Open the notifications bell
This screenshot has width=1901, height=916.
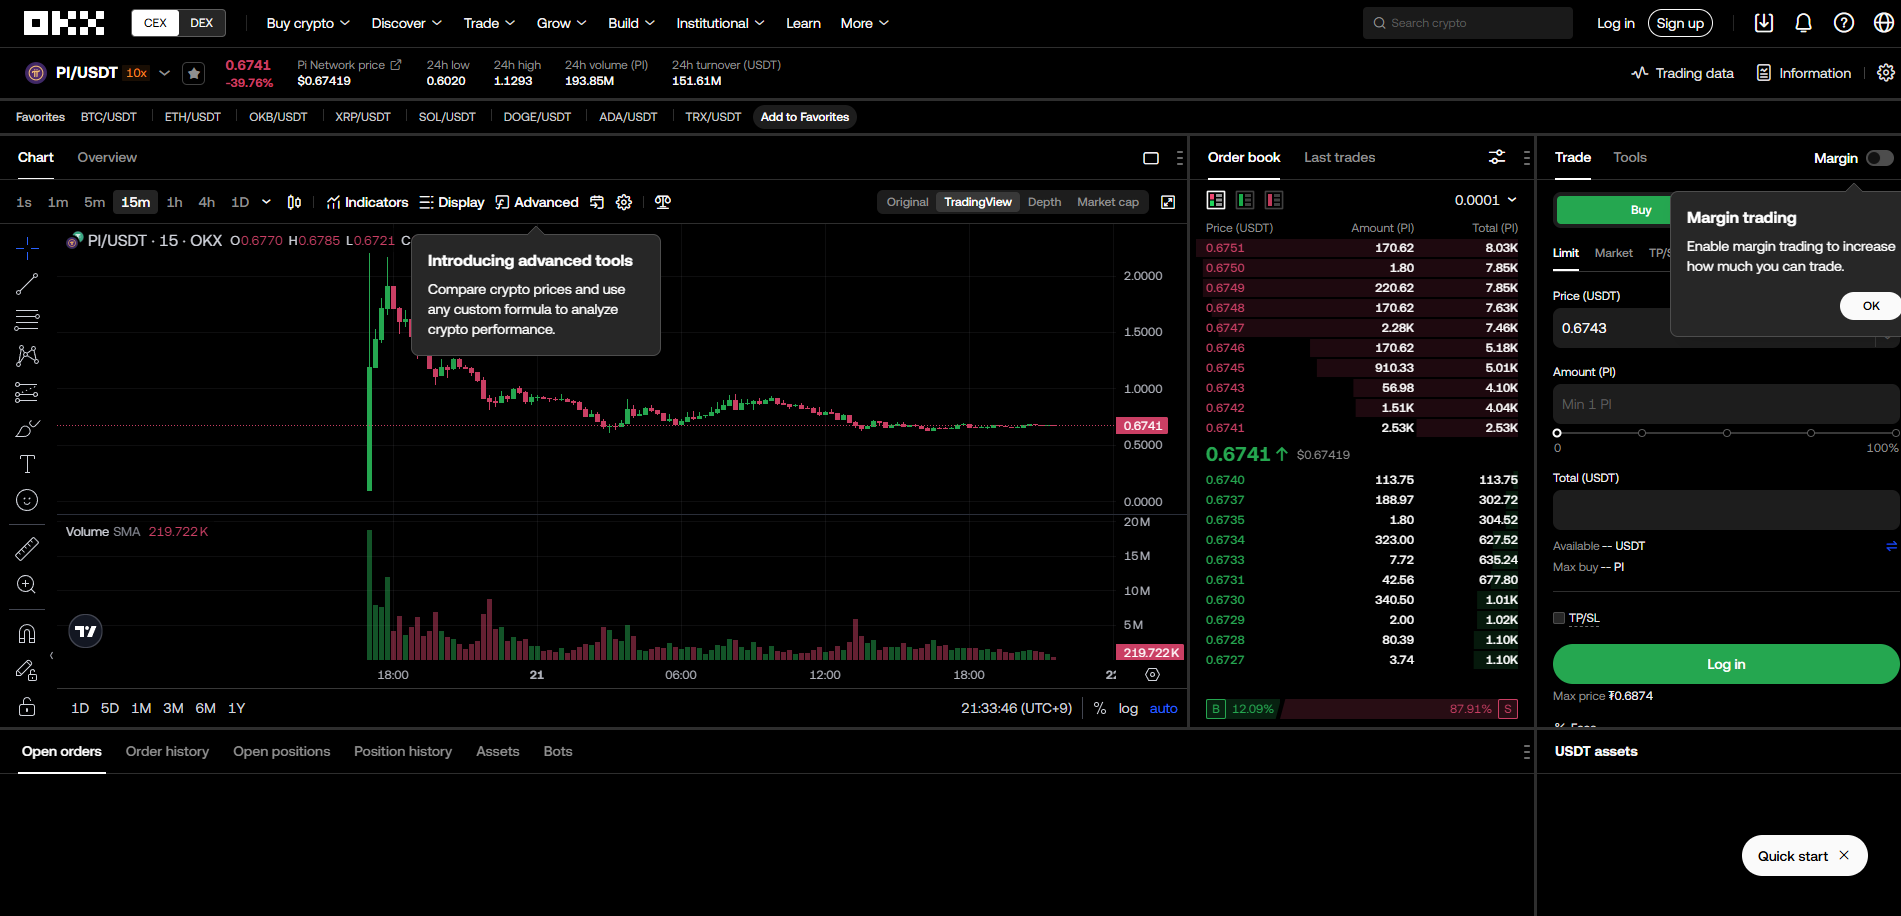pyautogui.click(x=1804, y=23)
